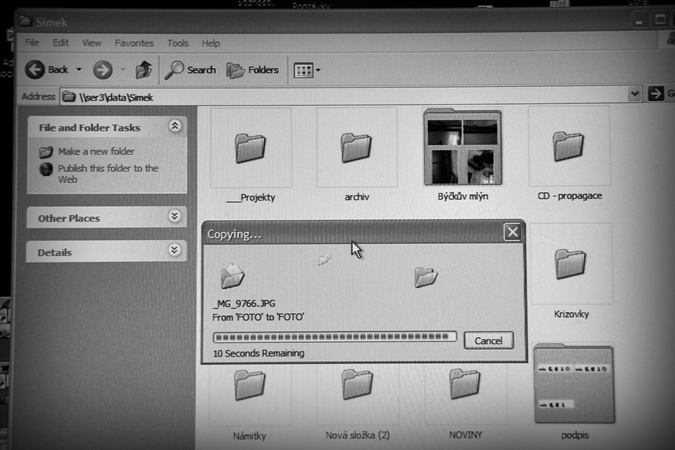
Task: Expand the Other Places panel
Action: [x=175, y=216]
